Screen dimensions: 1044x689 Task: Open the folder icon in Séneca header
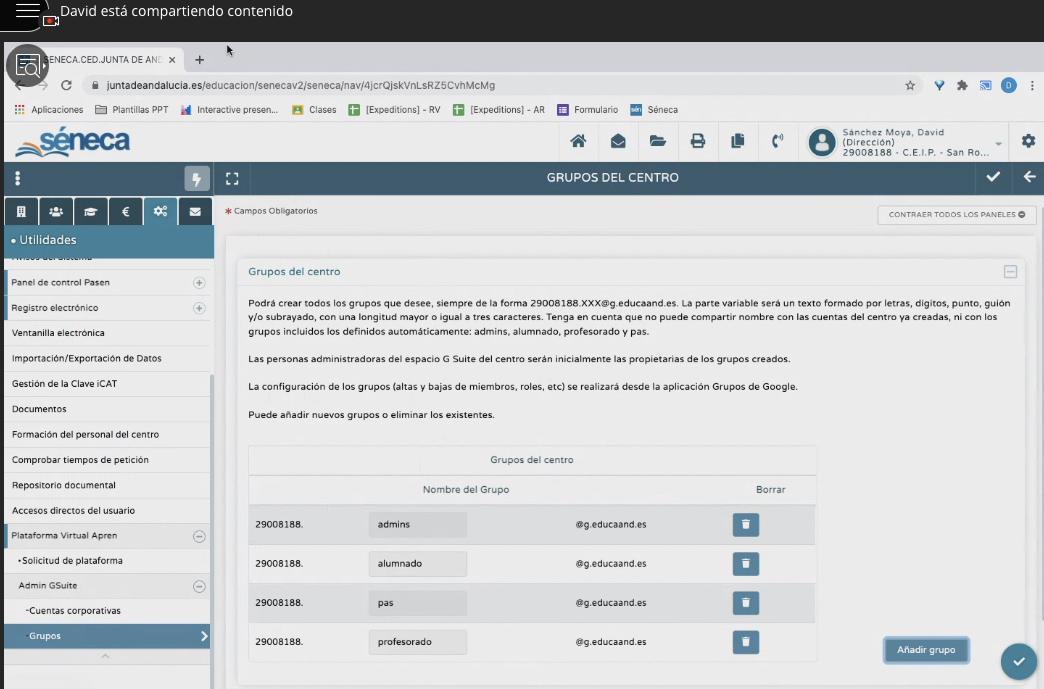658,141
